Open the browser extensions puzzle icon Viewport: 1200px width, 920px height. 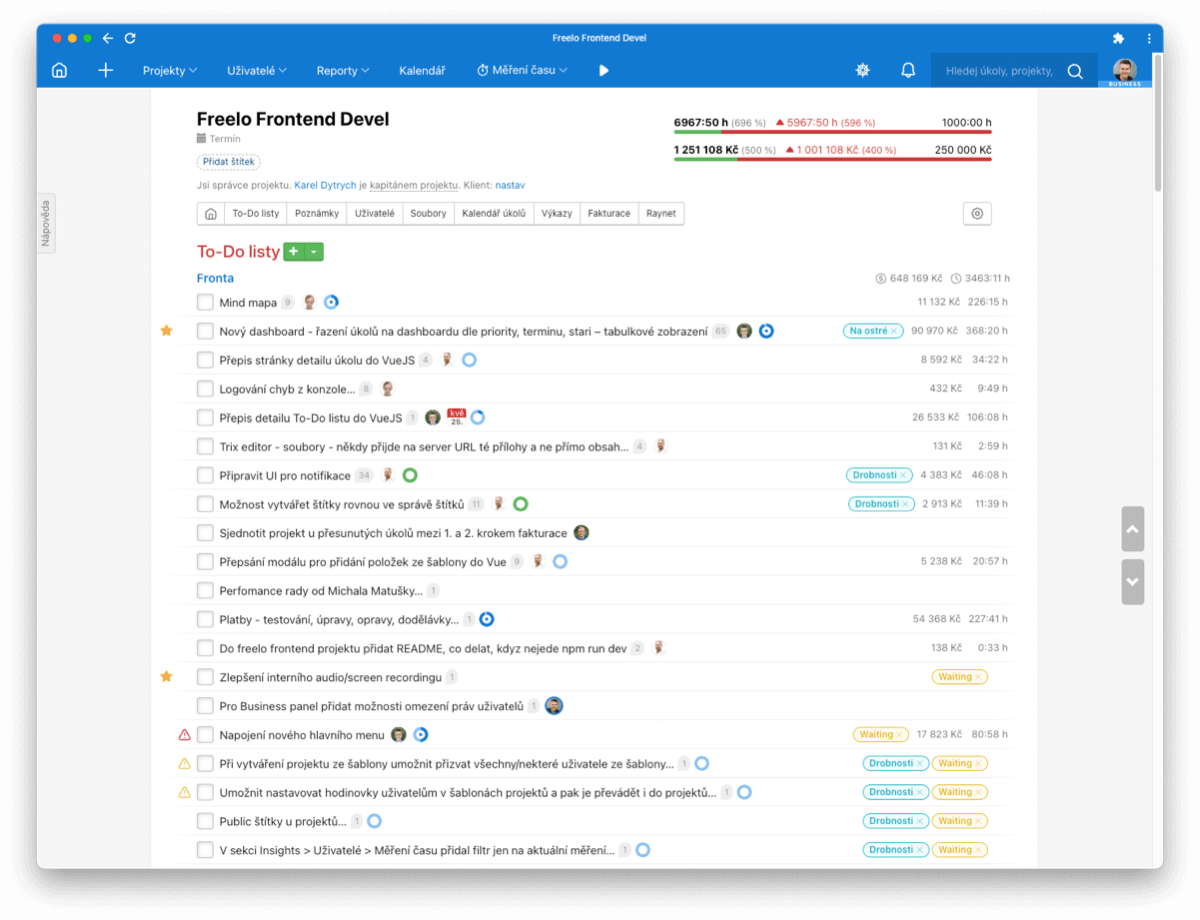[x=1118, y=38]
